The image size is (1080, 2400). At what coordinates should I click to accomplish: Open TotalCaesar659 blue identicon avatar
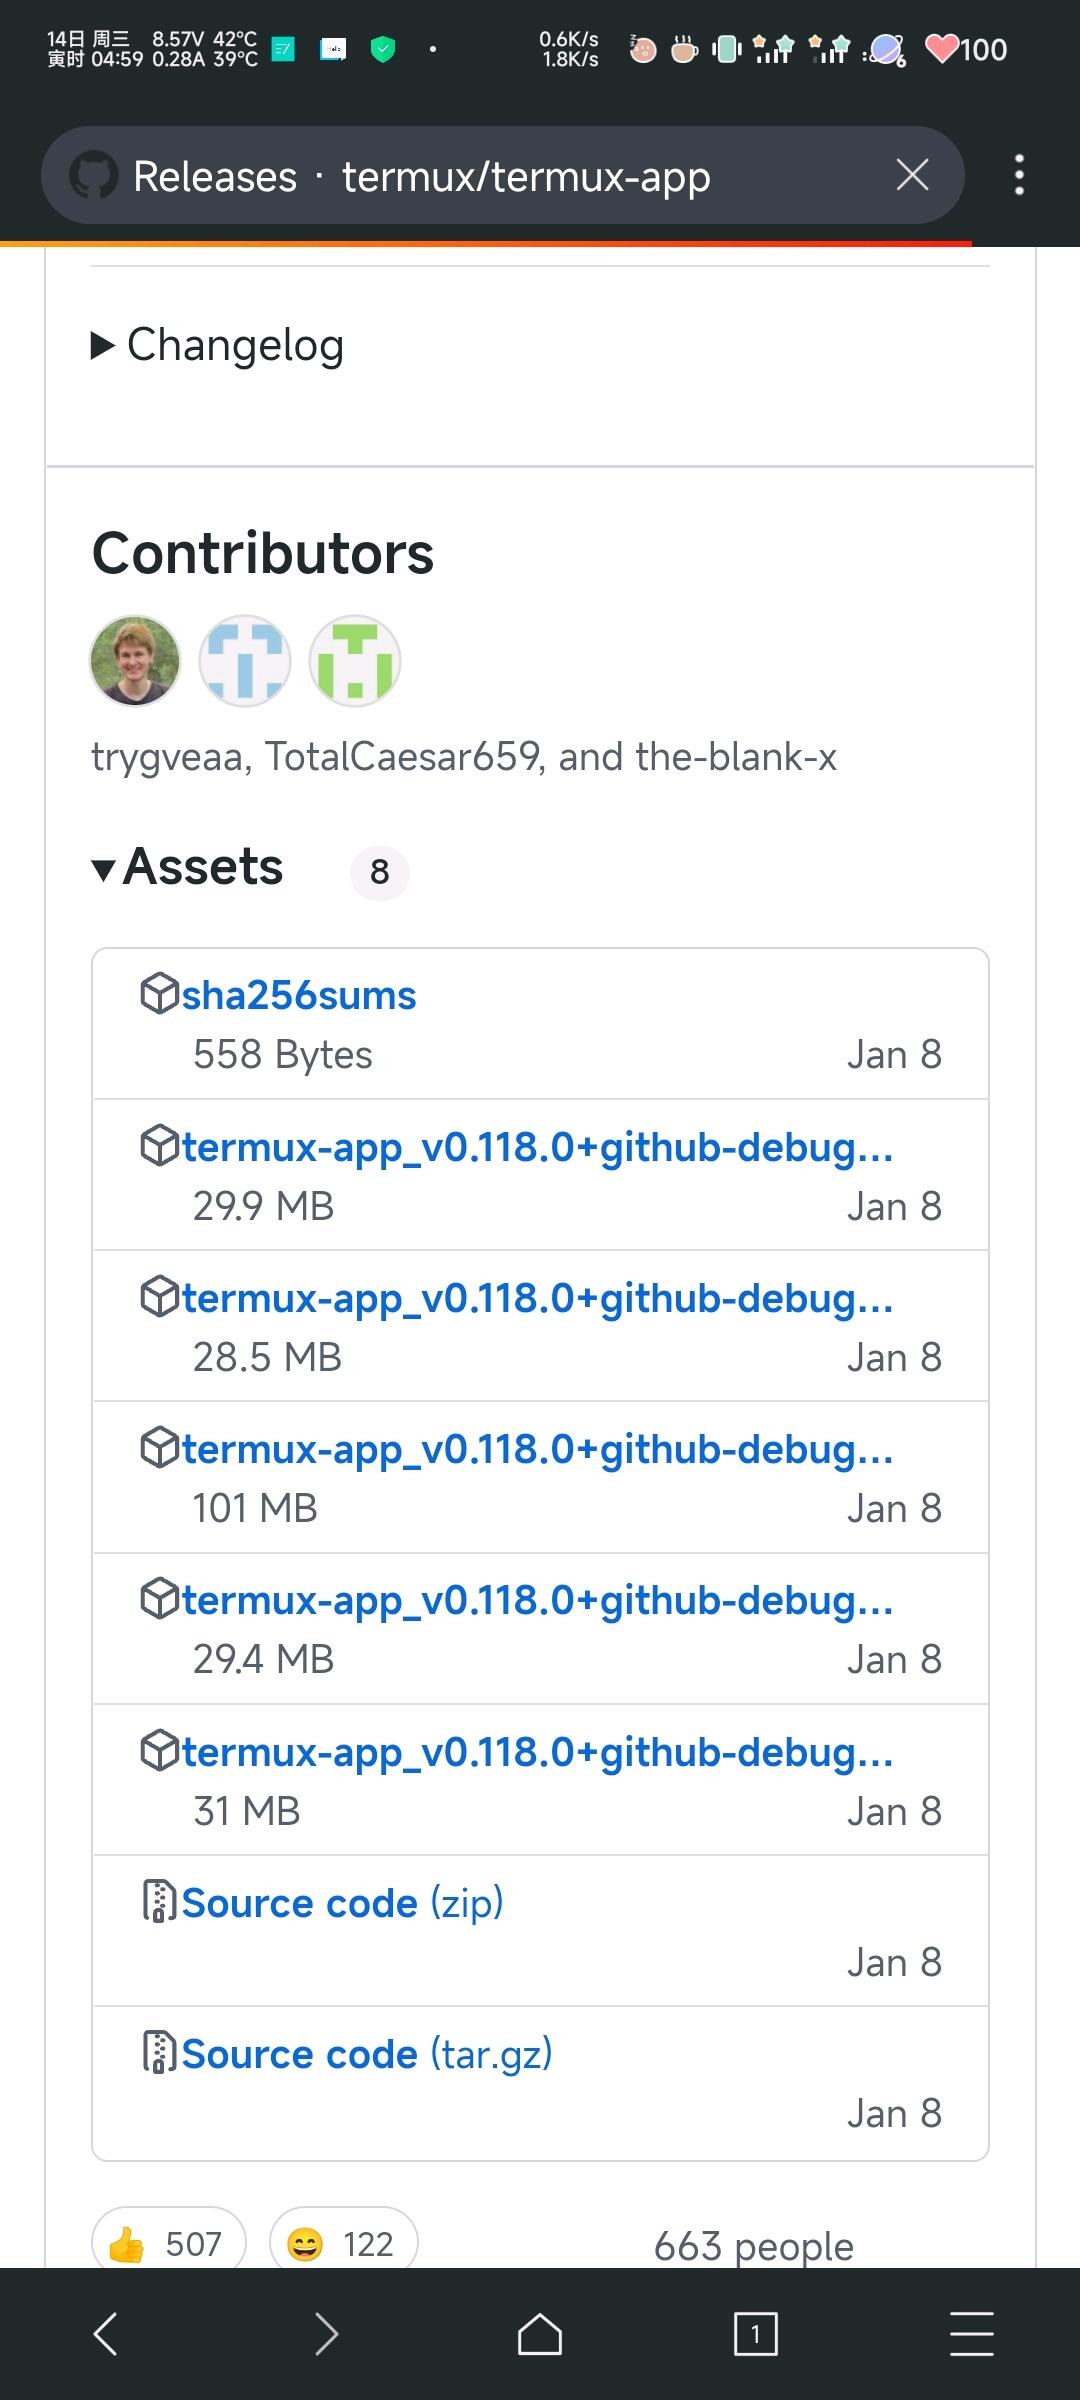click(x=245, y=661)
